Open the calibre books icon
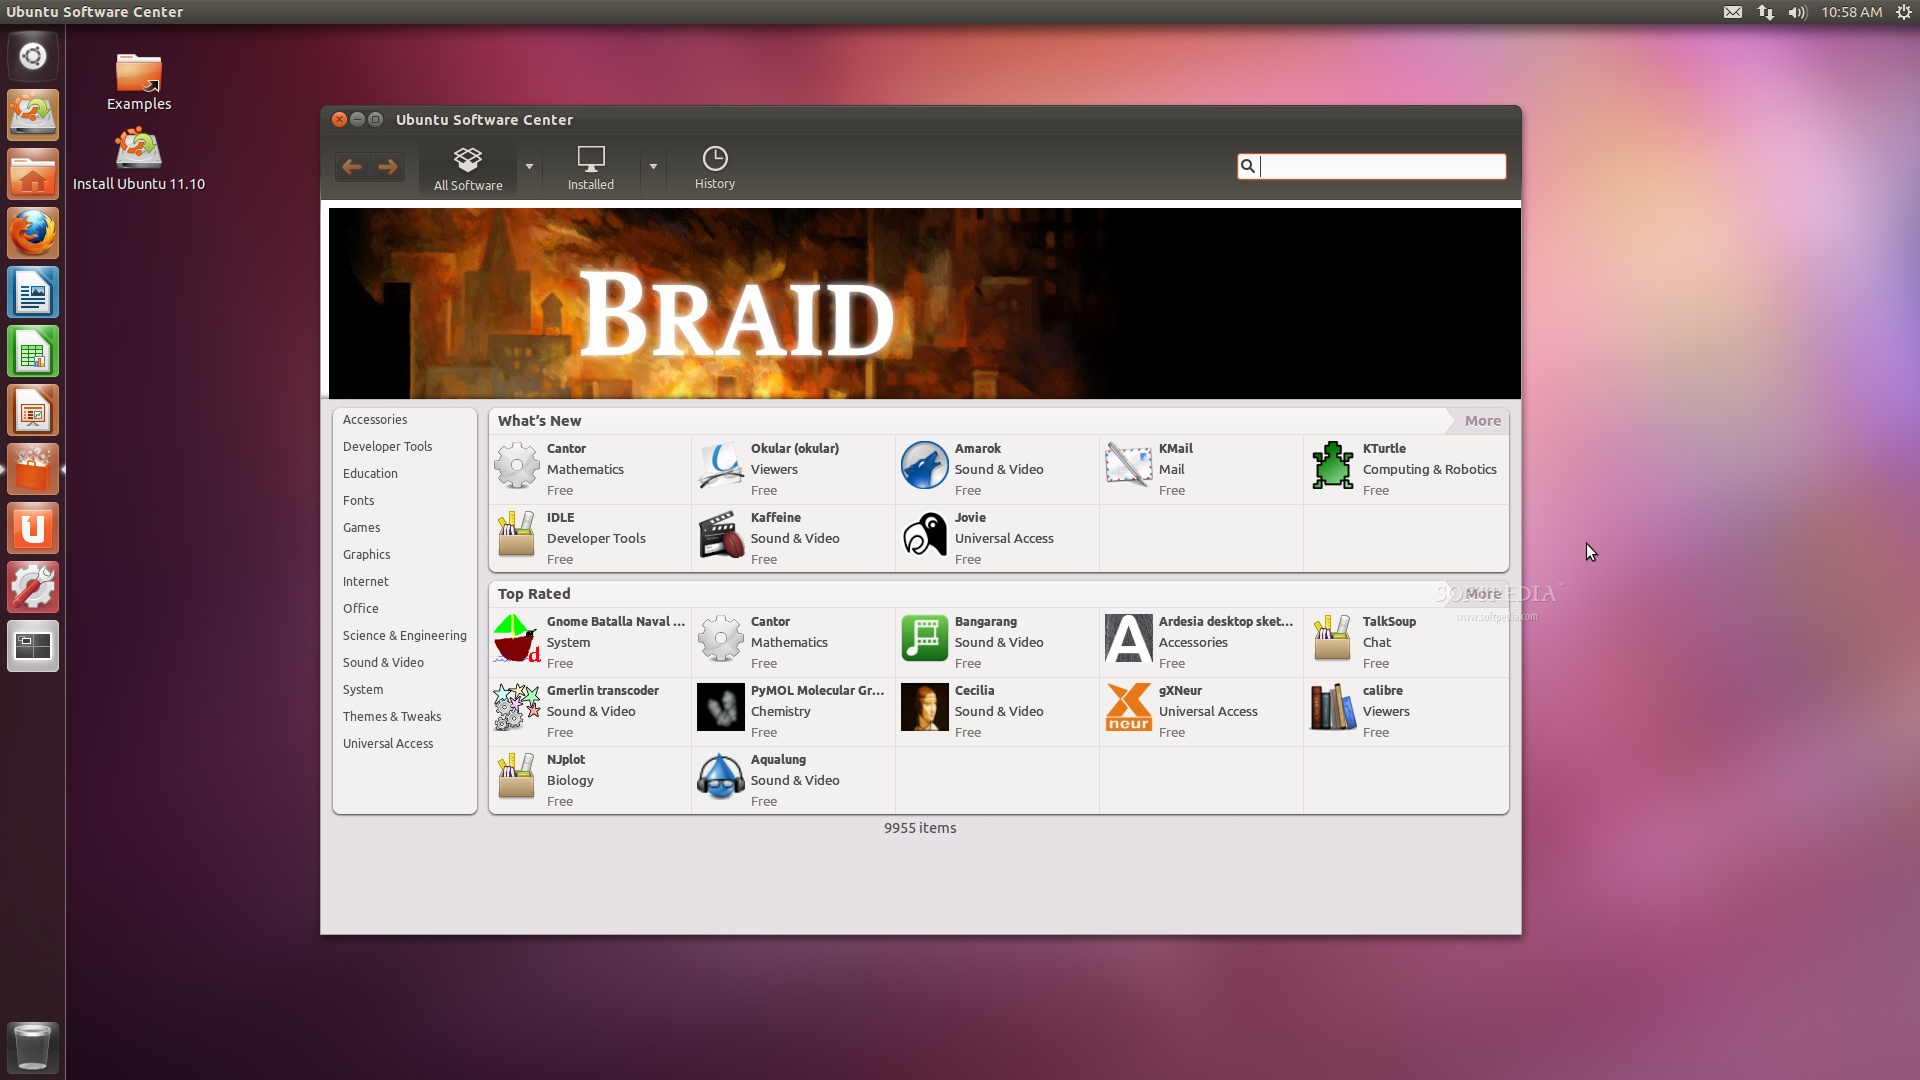This screenshot has width=1920, height=1080. coord(1333,708)
